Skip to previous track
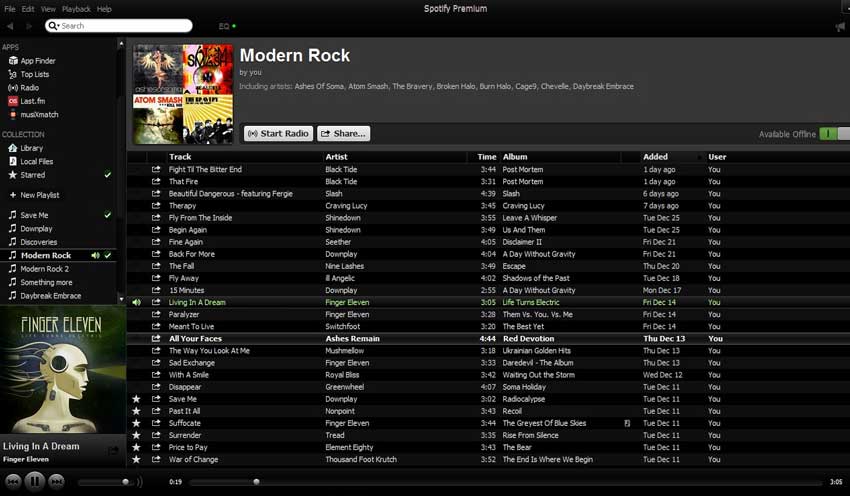 tap(13, 481)
